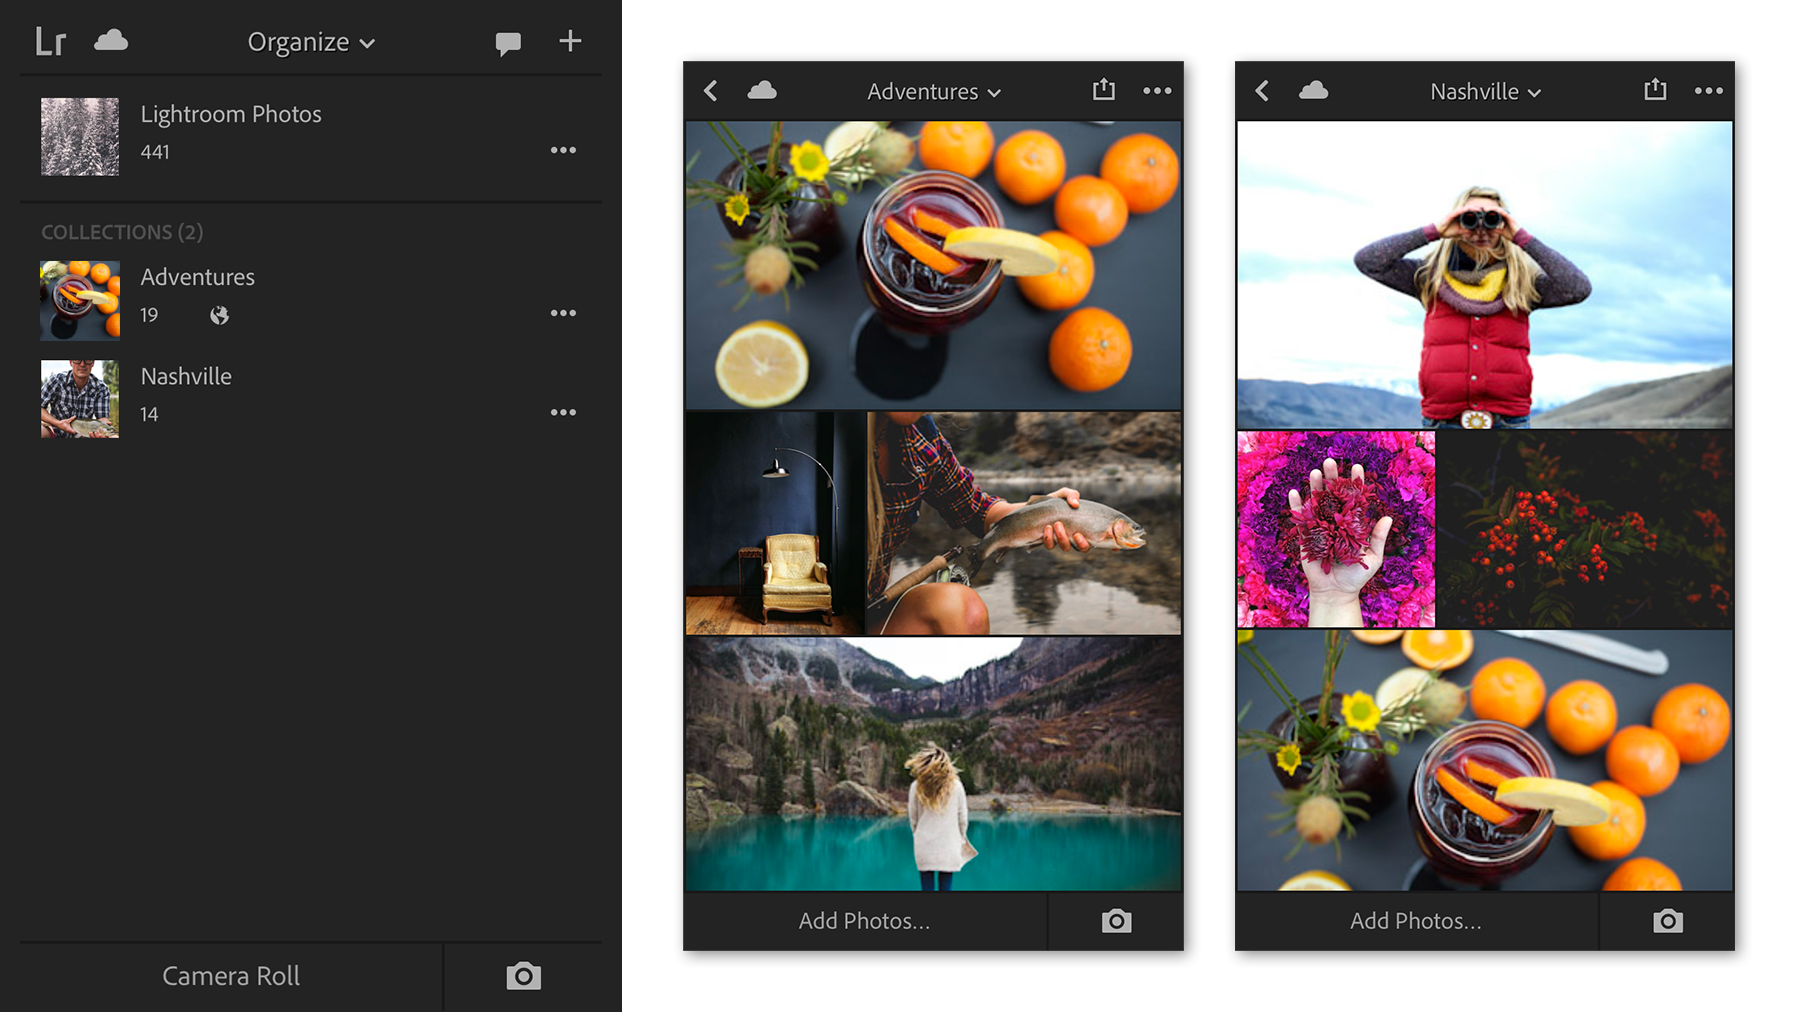The image size is (1800, 1012).
Task: Select the Lightroom Photos title
Action: [231, 114]
